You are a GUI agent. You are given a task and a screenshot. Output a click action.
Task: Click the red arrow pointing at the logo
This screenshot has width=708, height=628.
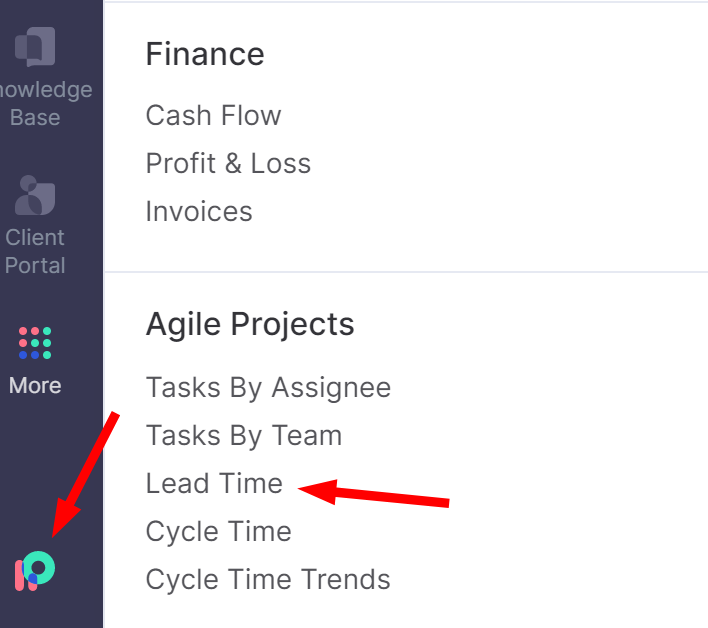pos(84,474)
